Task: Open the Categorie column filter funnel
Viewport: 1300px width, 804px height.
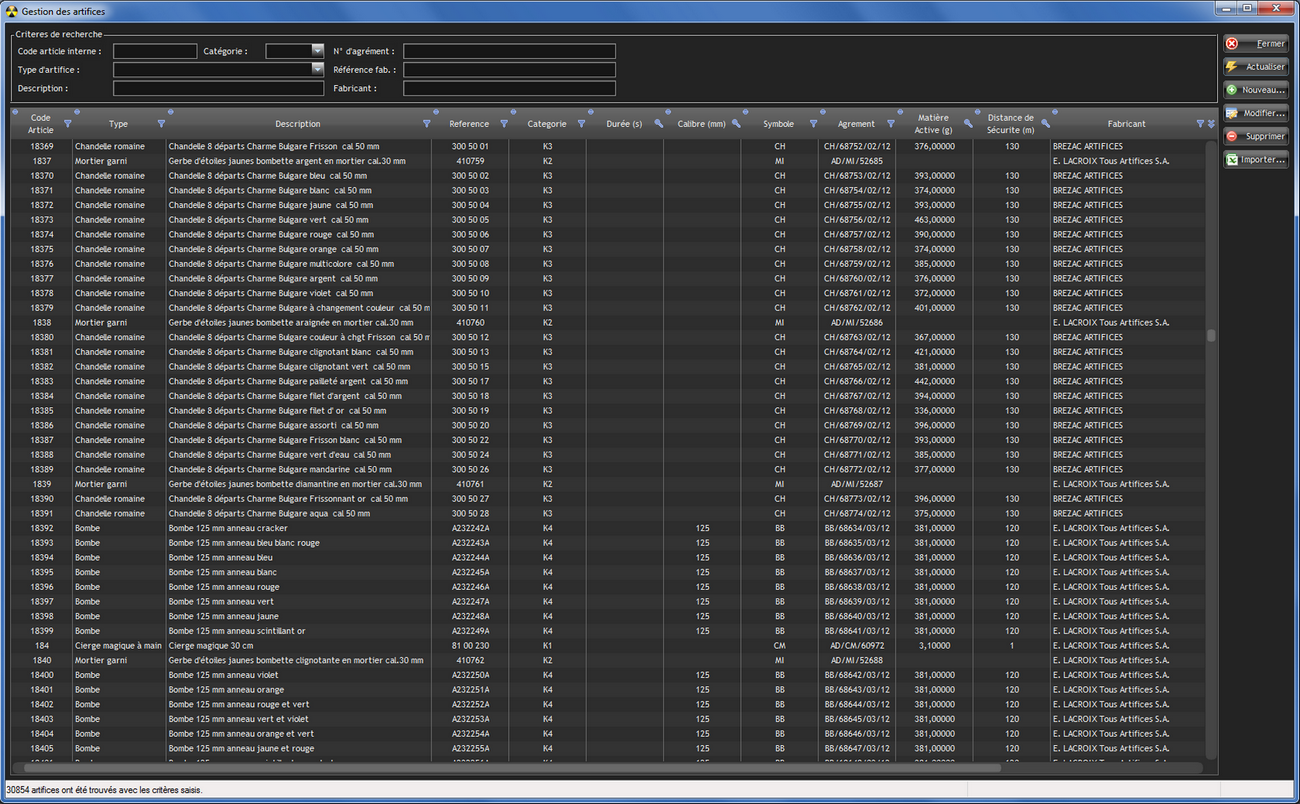Action: (x=581, y=124)
